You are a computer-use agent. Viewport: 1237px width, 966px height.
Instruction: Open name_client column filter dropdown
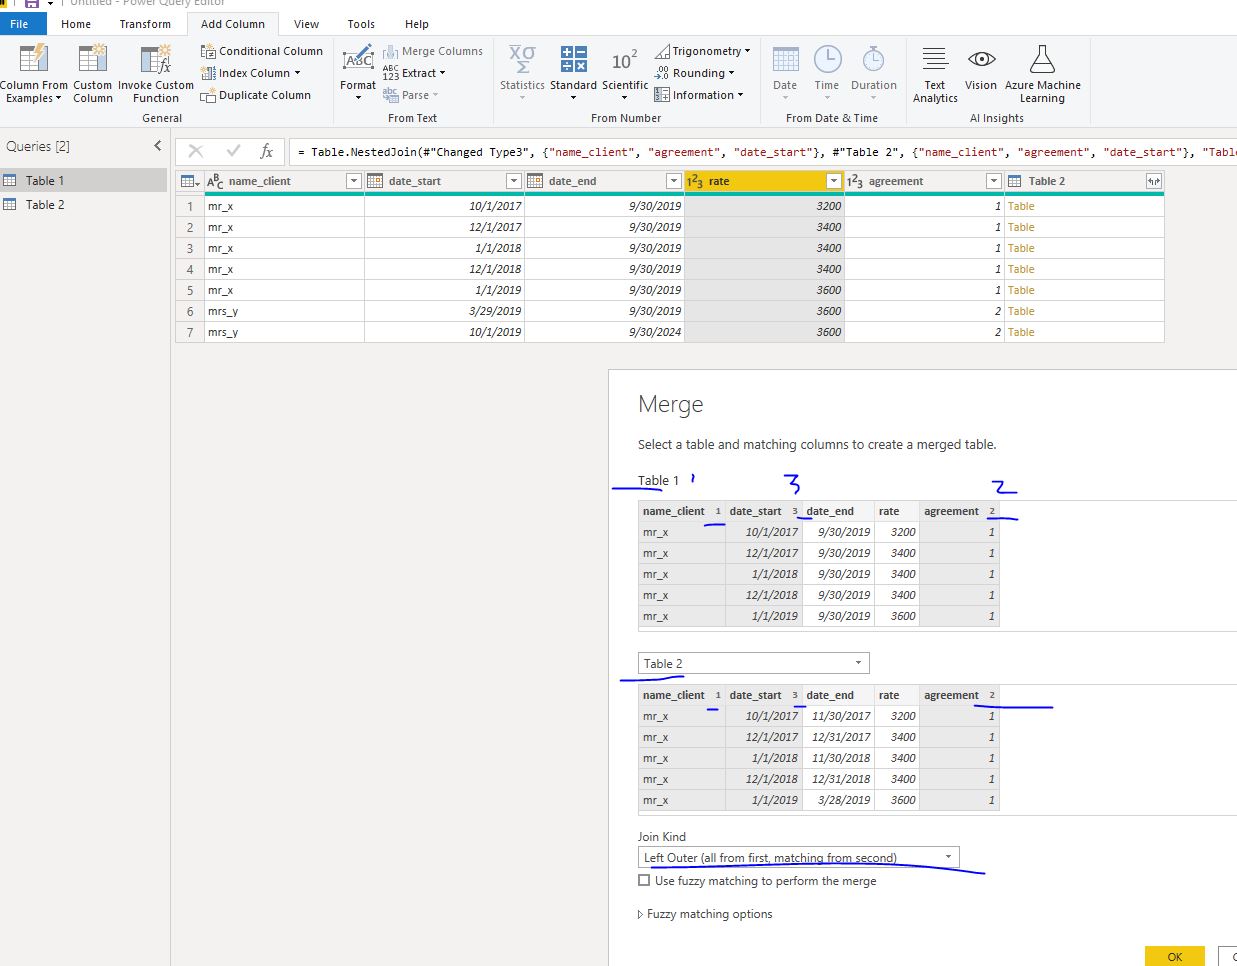353,181
